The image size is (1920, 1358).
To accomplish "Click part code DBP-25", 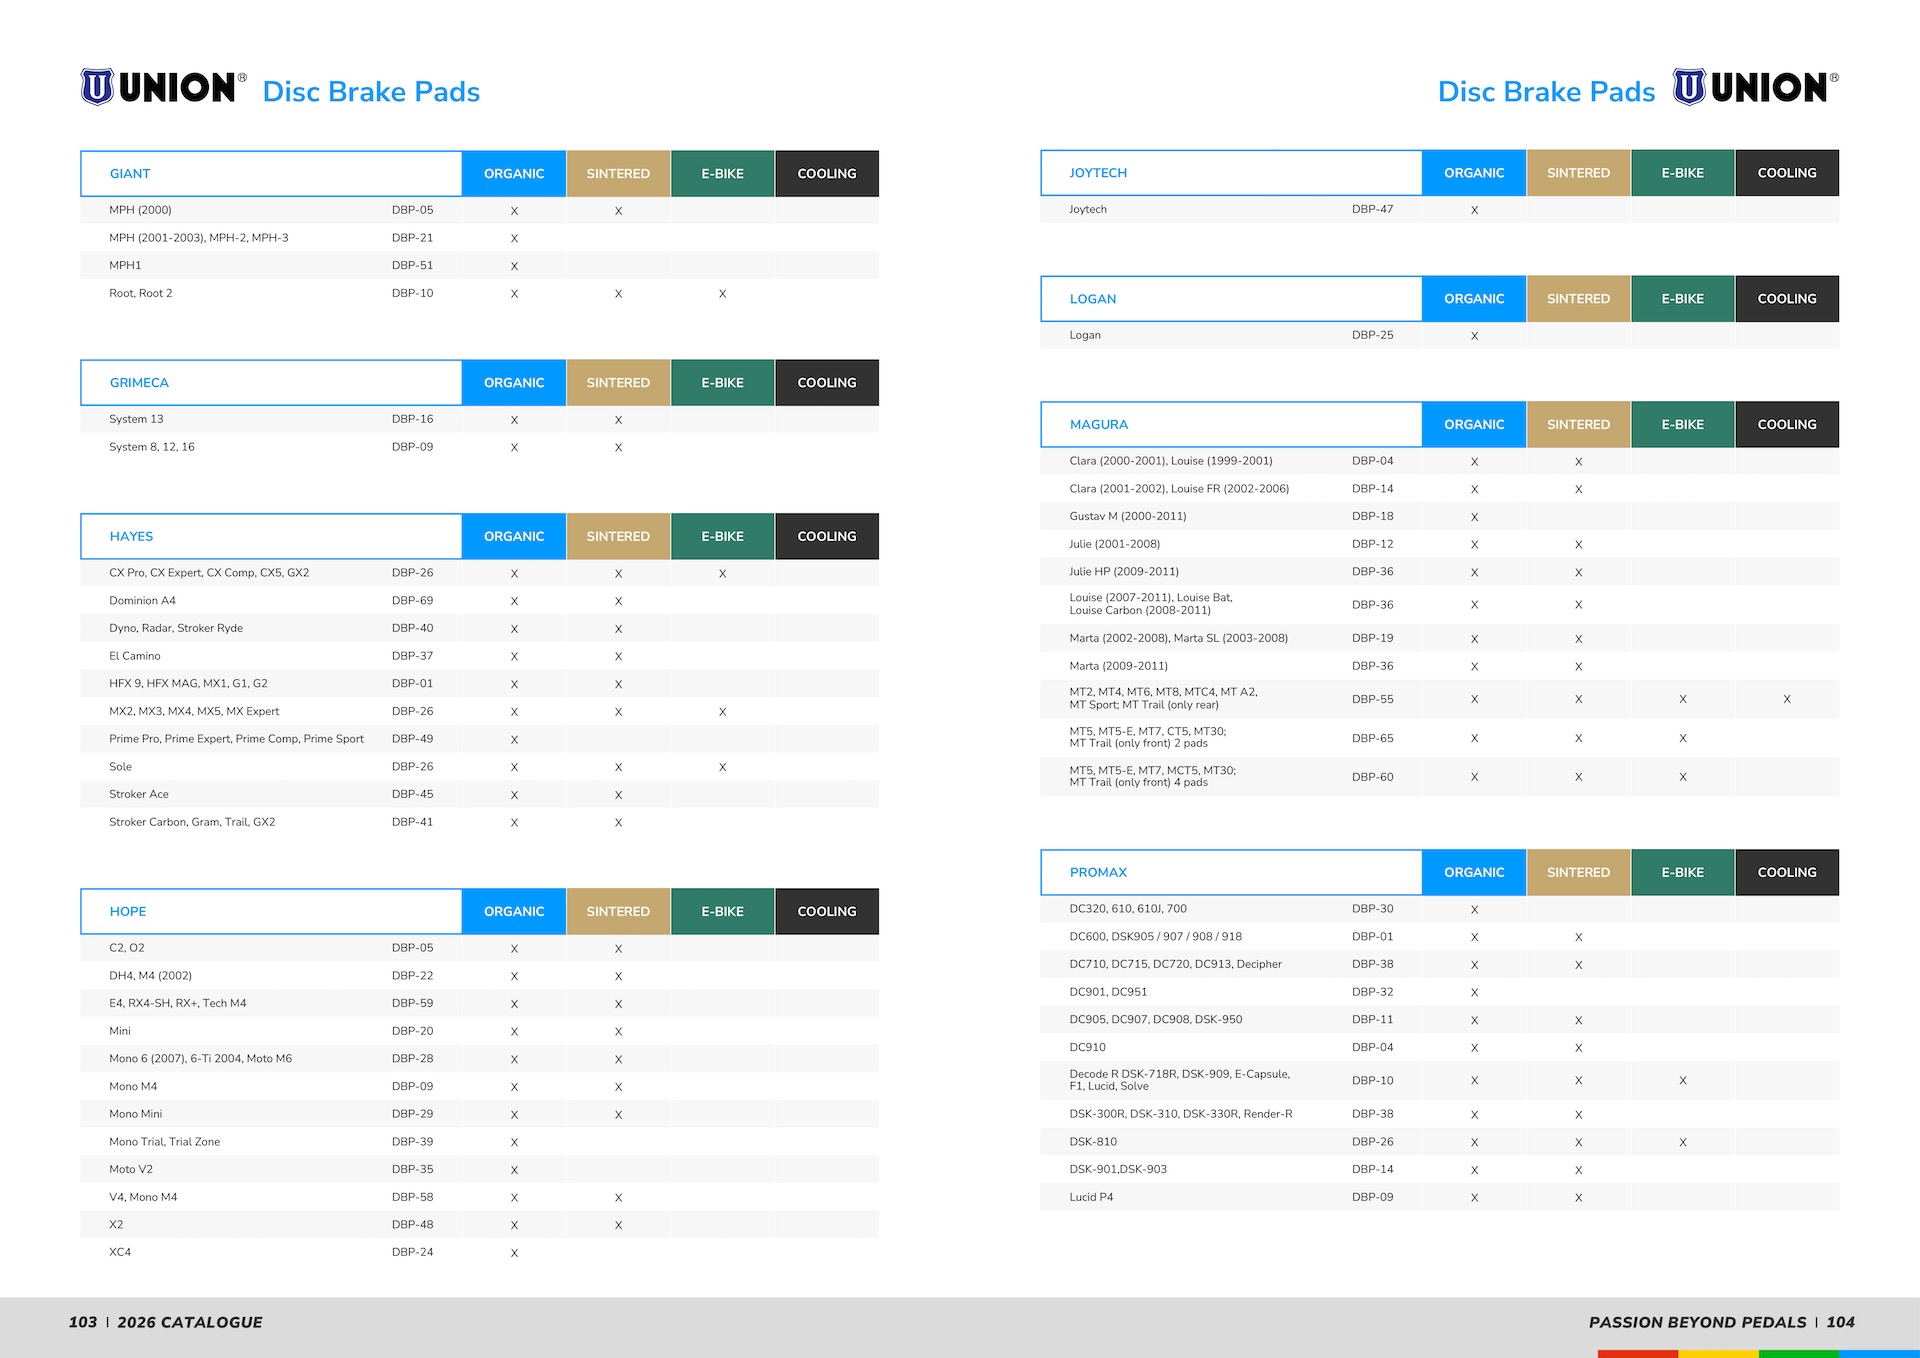I will tap(1372, 336).
